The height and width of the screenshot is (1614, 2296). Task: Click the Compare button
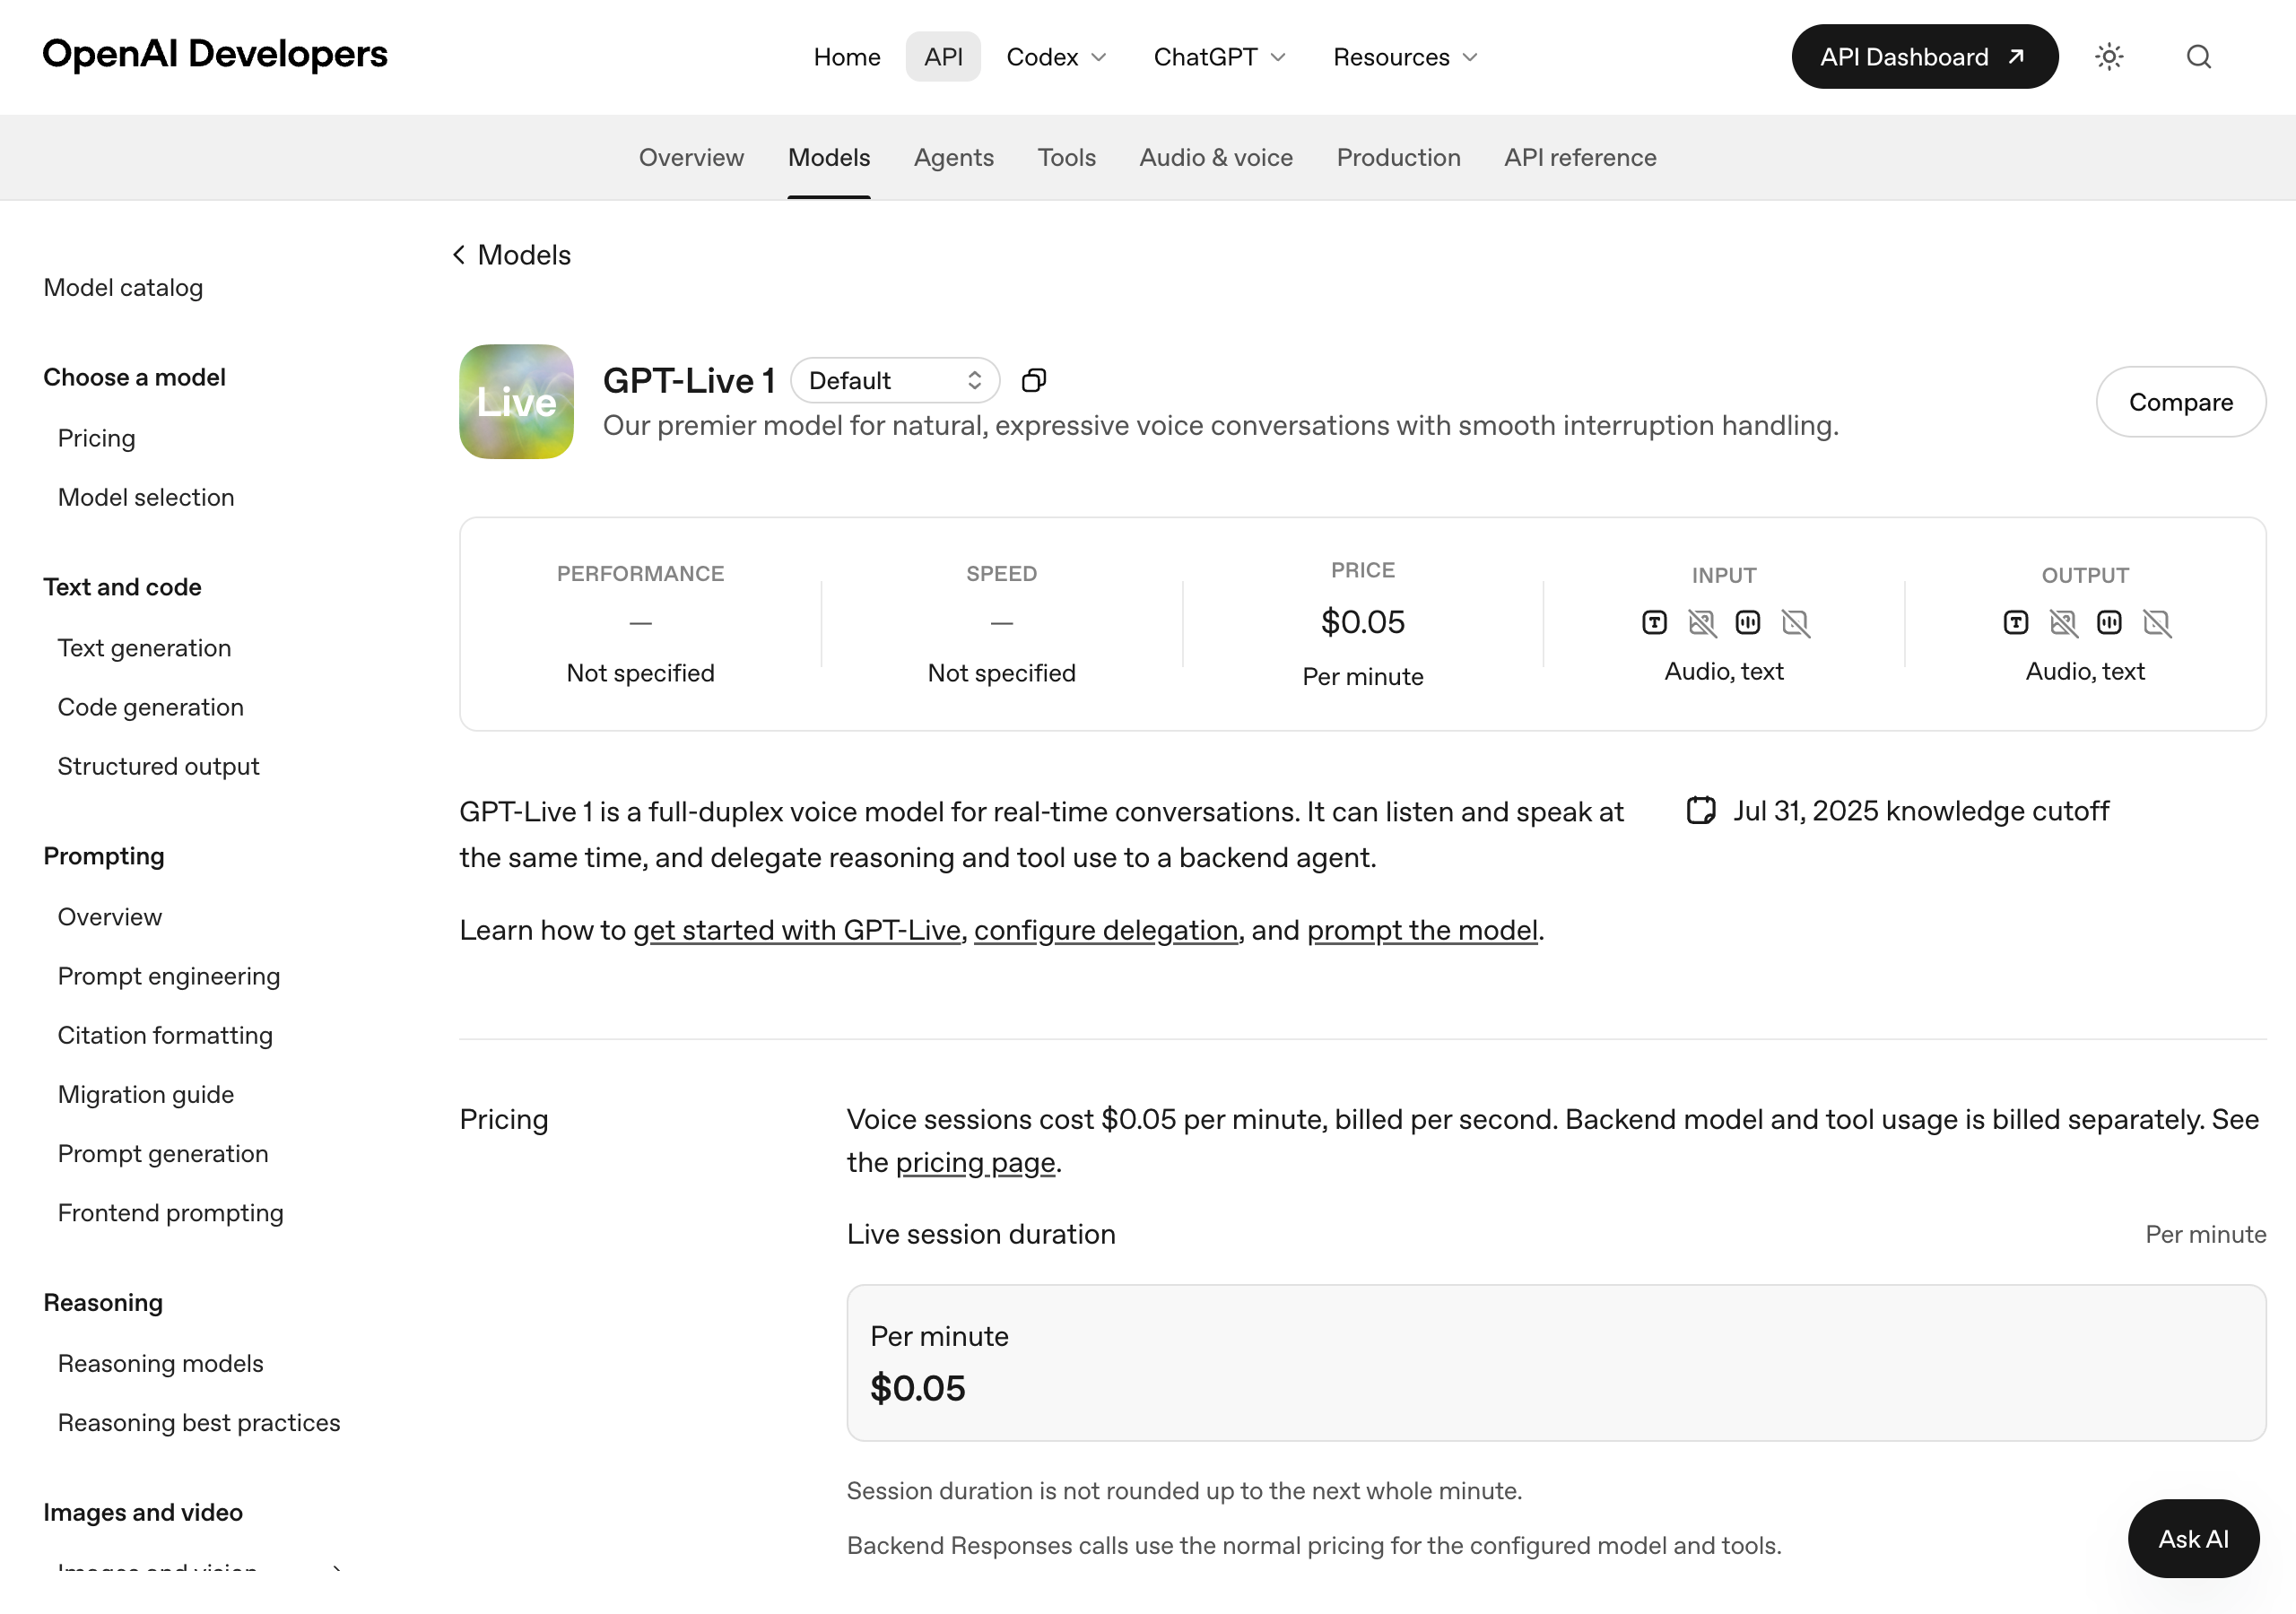[x=2180, y=402]
